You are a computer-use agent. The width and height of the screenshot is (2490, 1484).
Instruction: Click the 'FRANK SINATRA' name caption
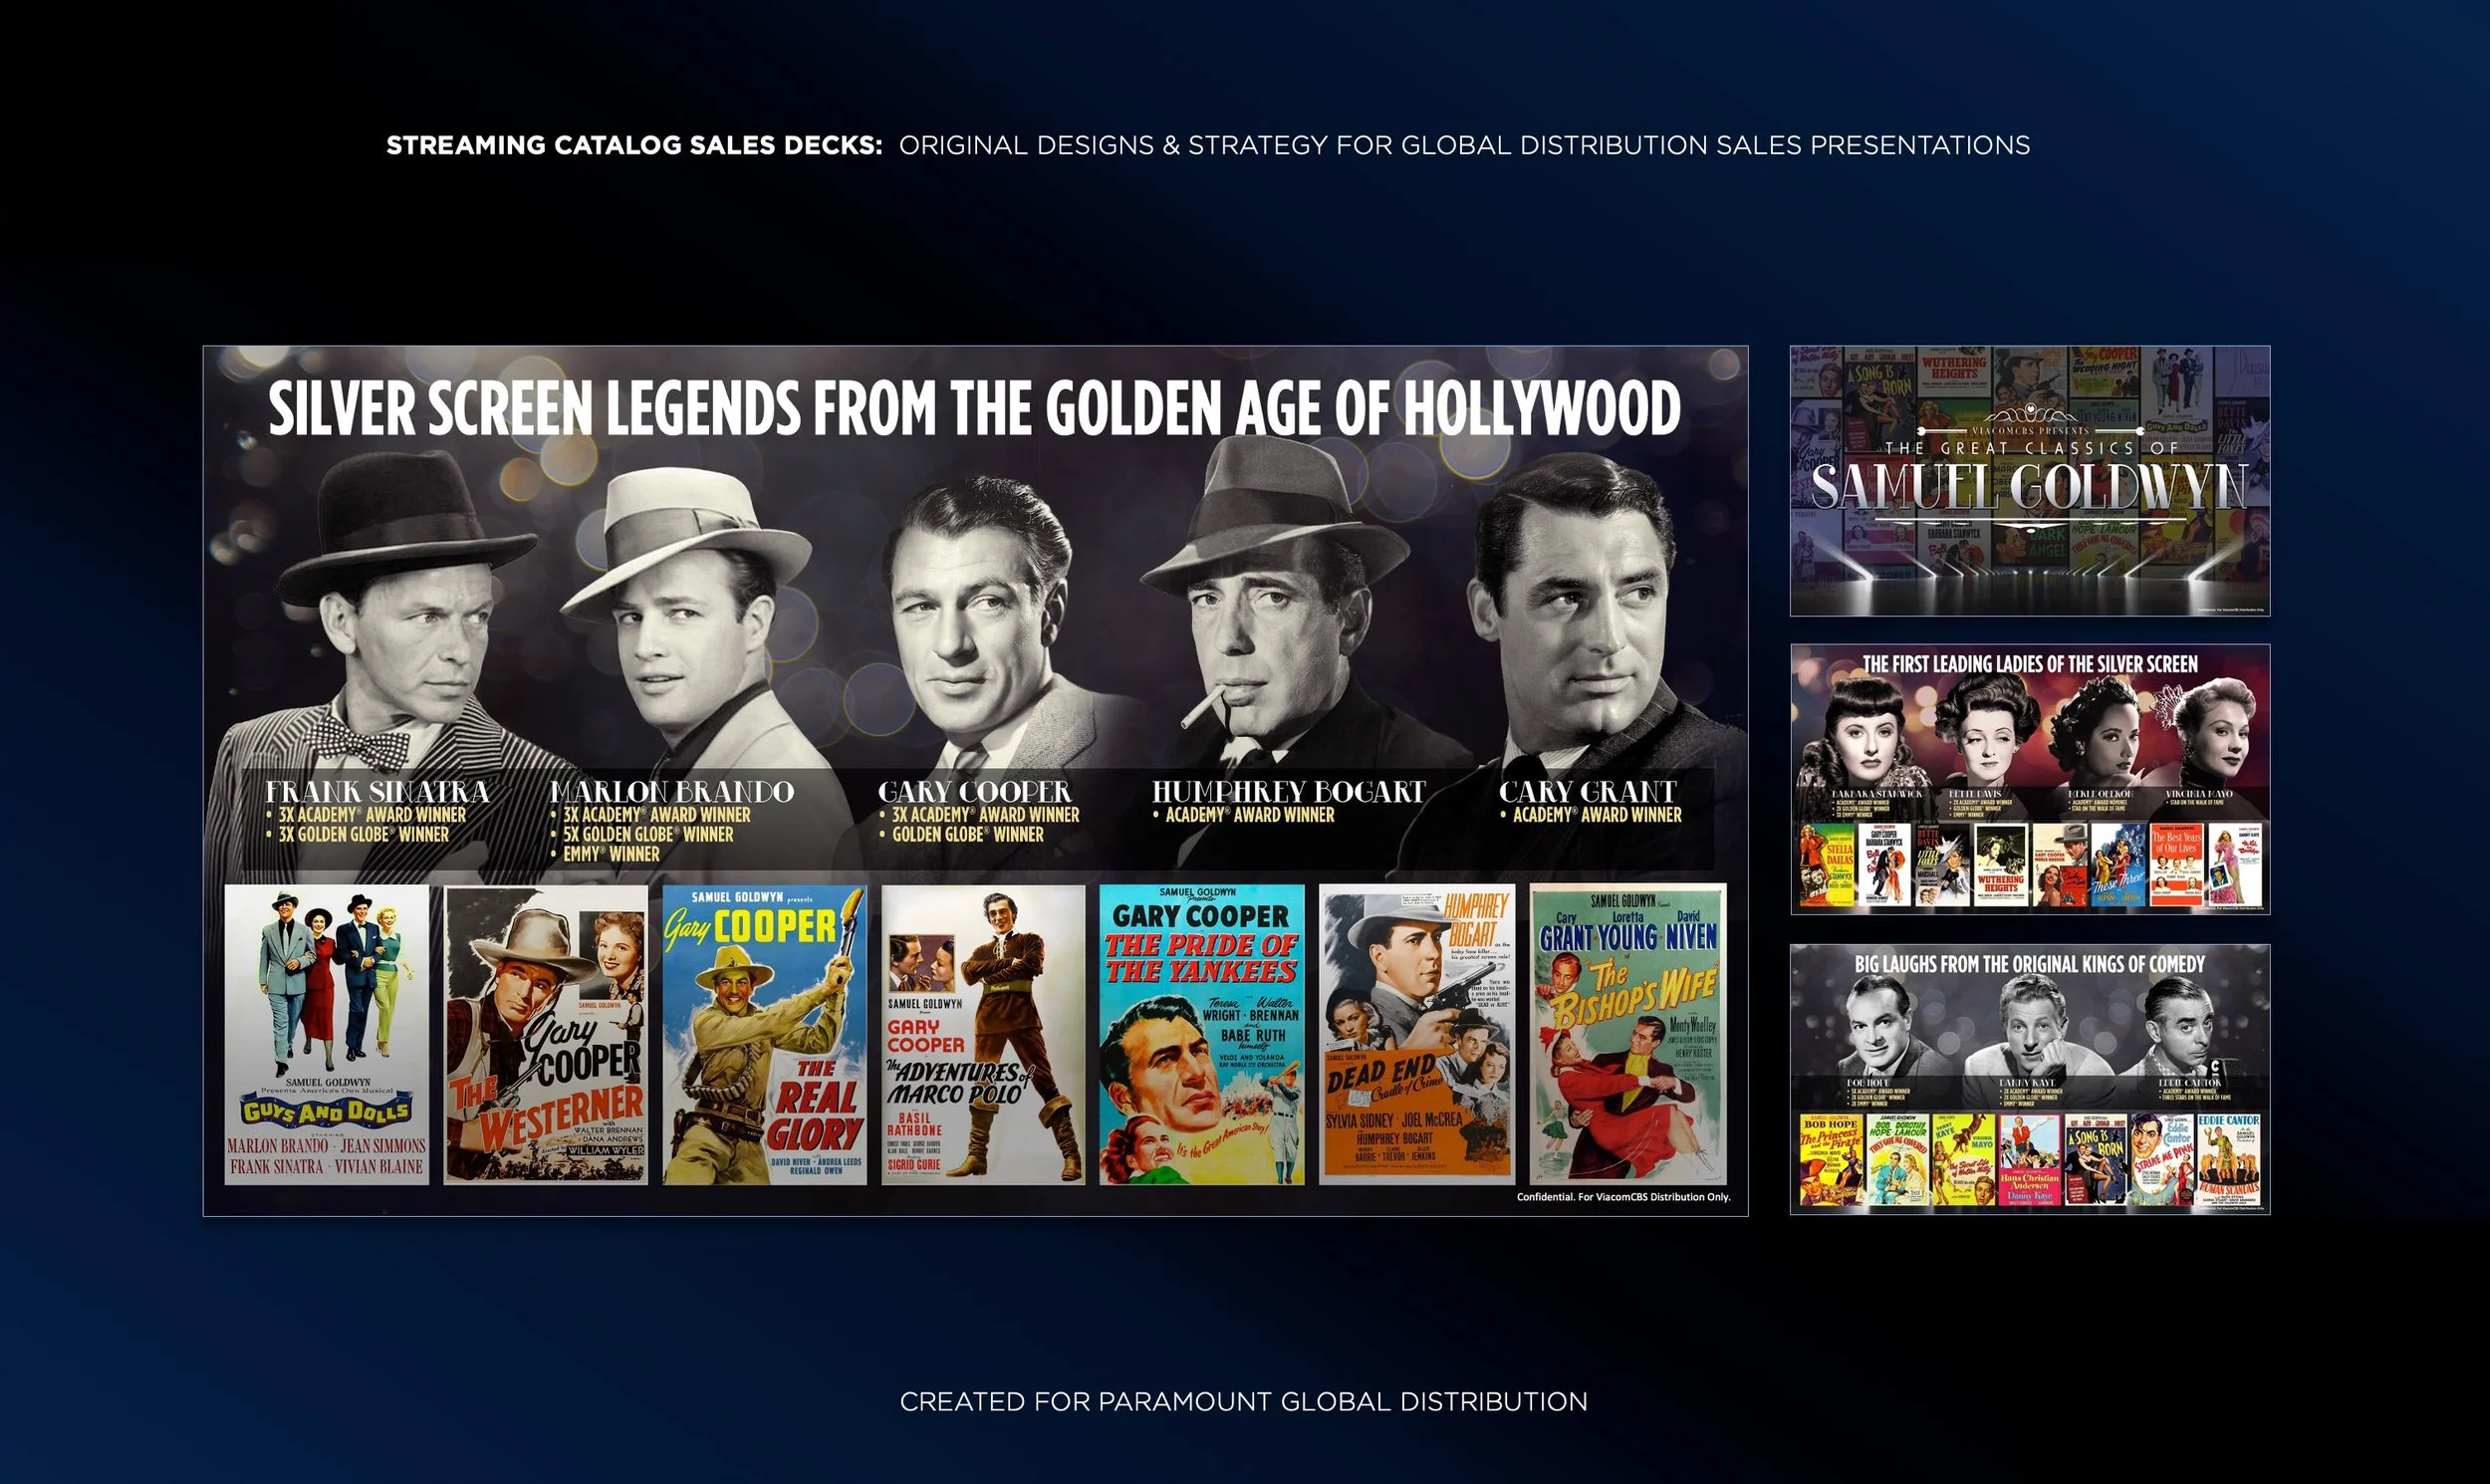point(377,792)
